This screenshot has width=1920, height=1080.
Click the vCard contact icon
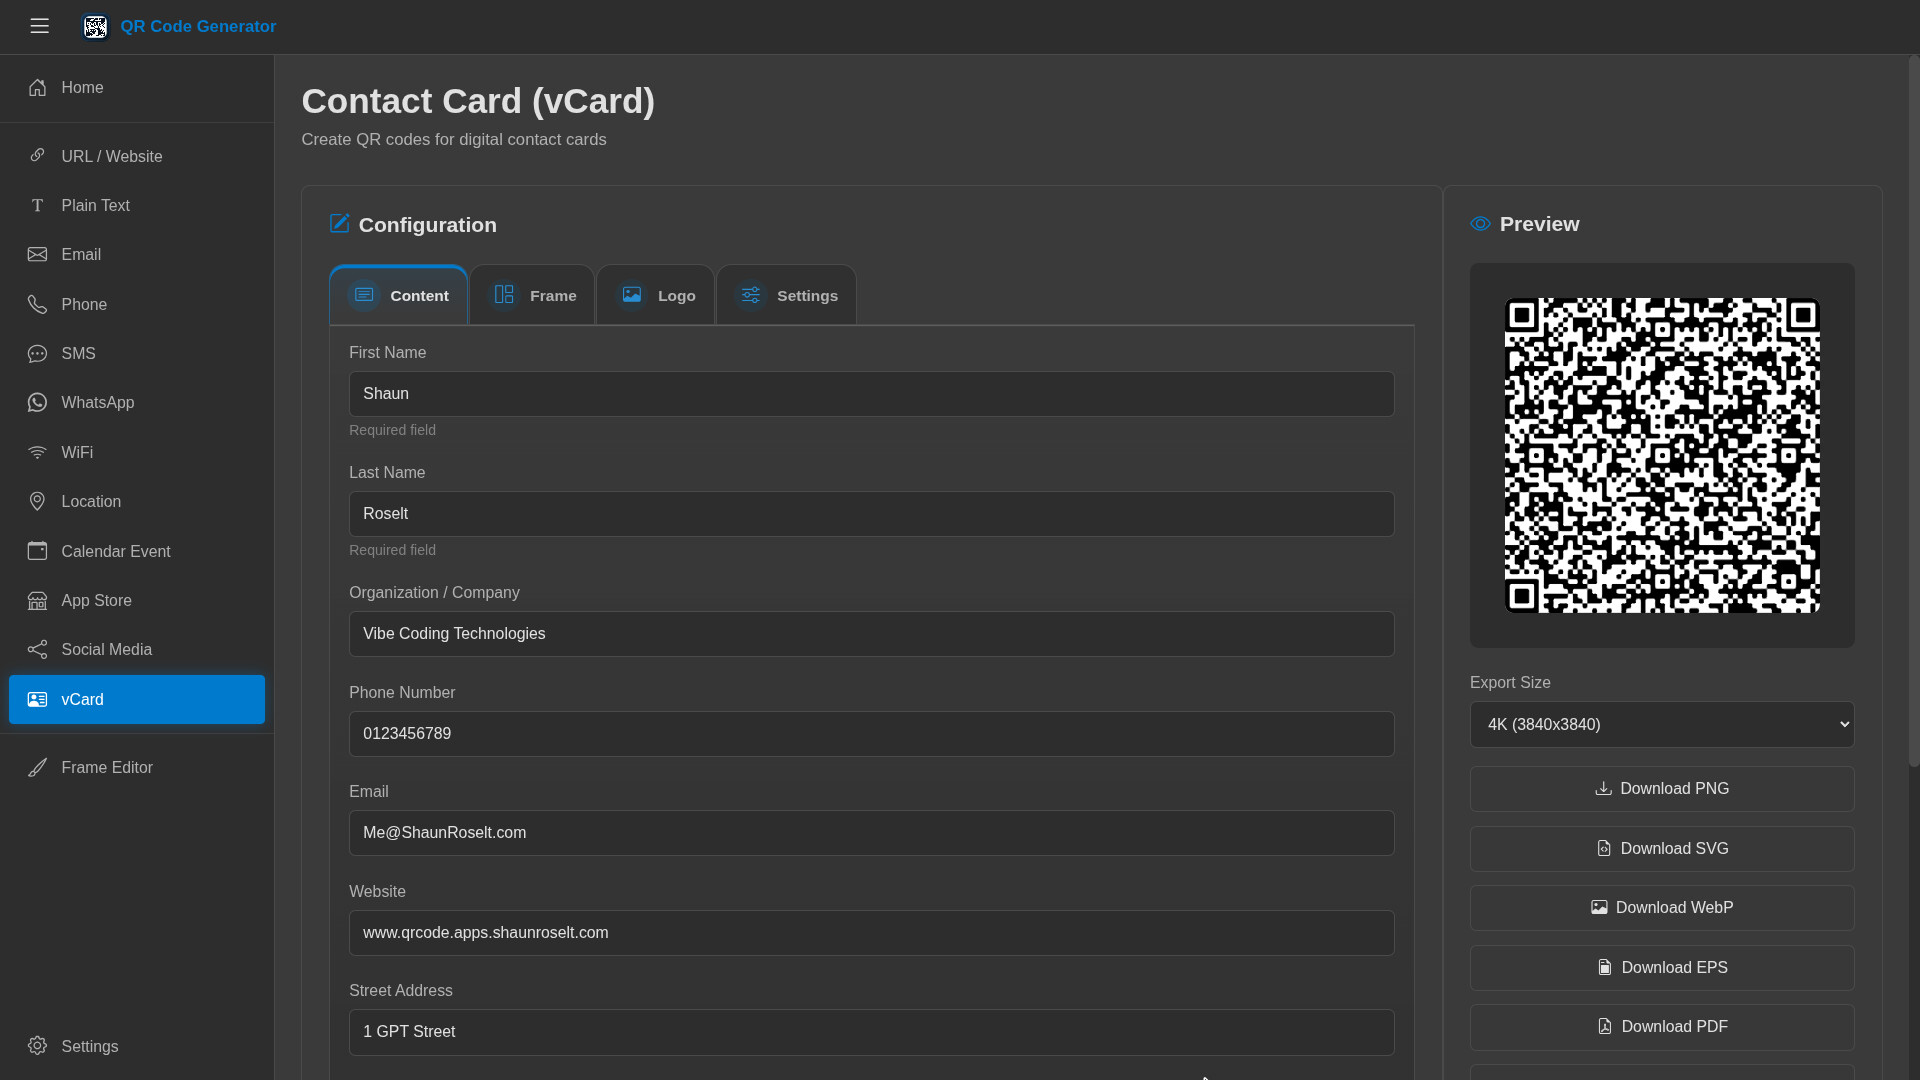coord(37,699)
